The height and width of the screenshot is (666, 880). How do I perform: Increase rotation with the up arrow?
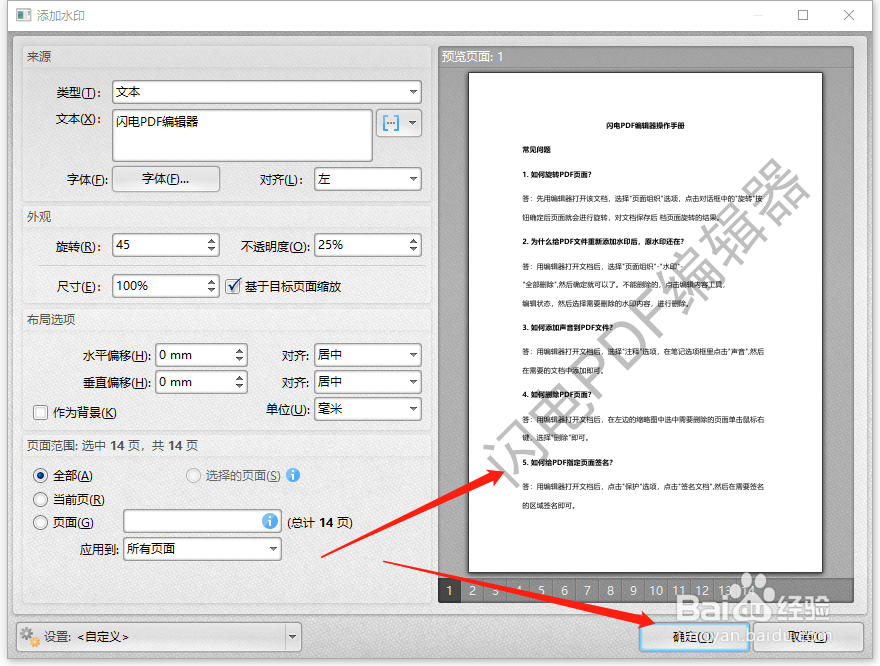coord(211,241)
